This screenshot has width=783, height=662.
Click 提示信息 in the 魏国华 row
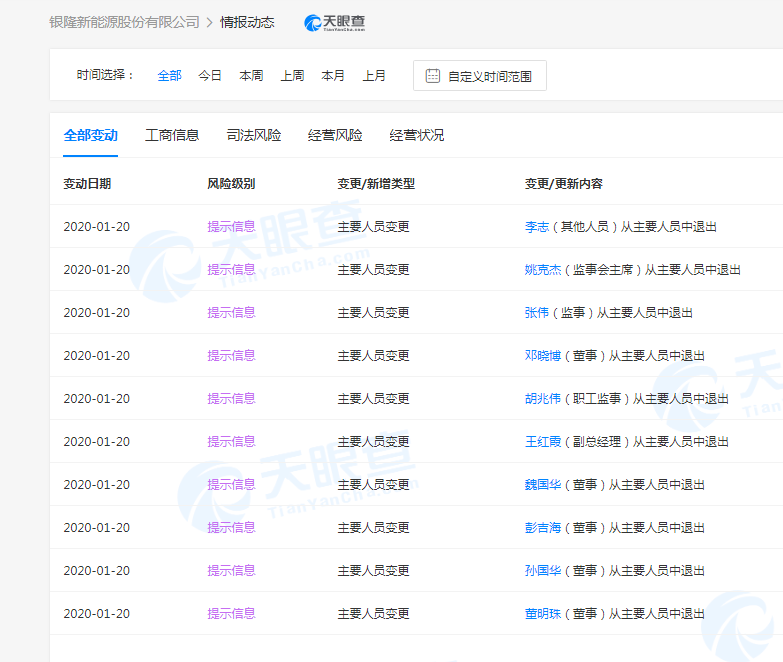pos(231,484)
